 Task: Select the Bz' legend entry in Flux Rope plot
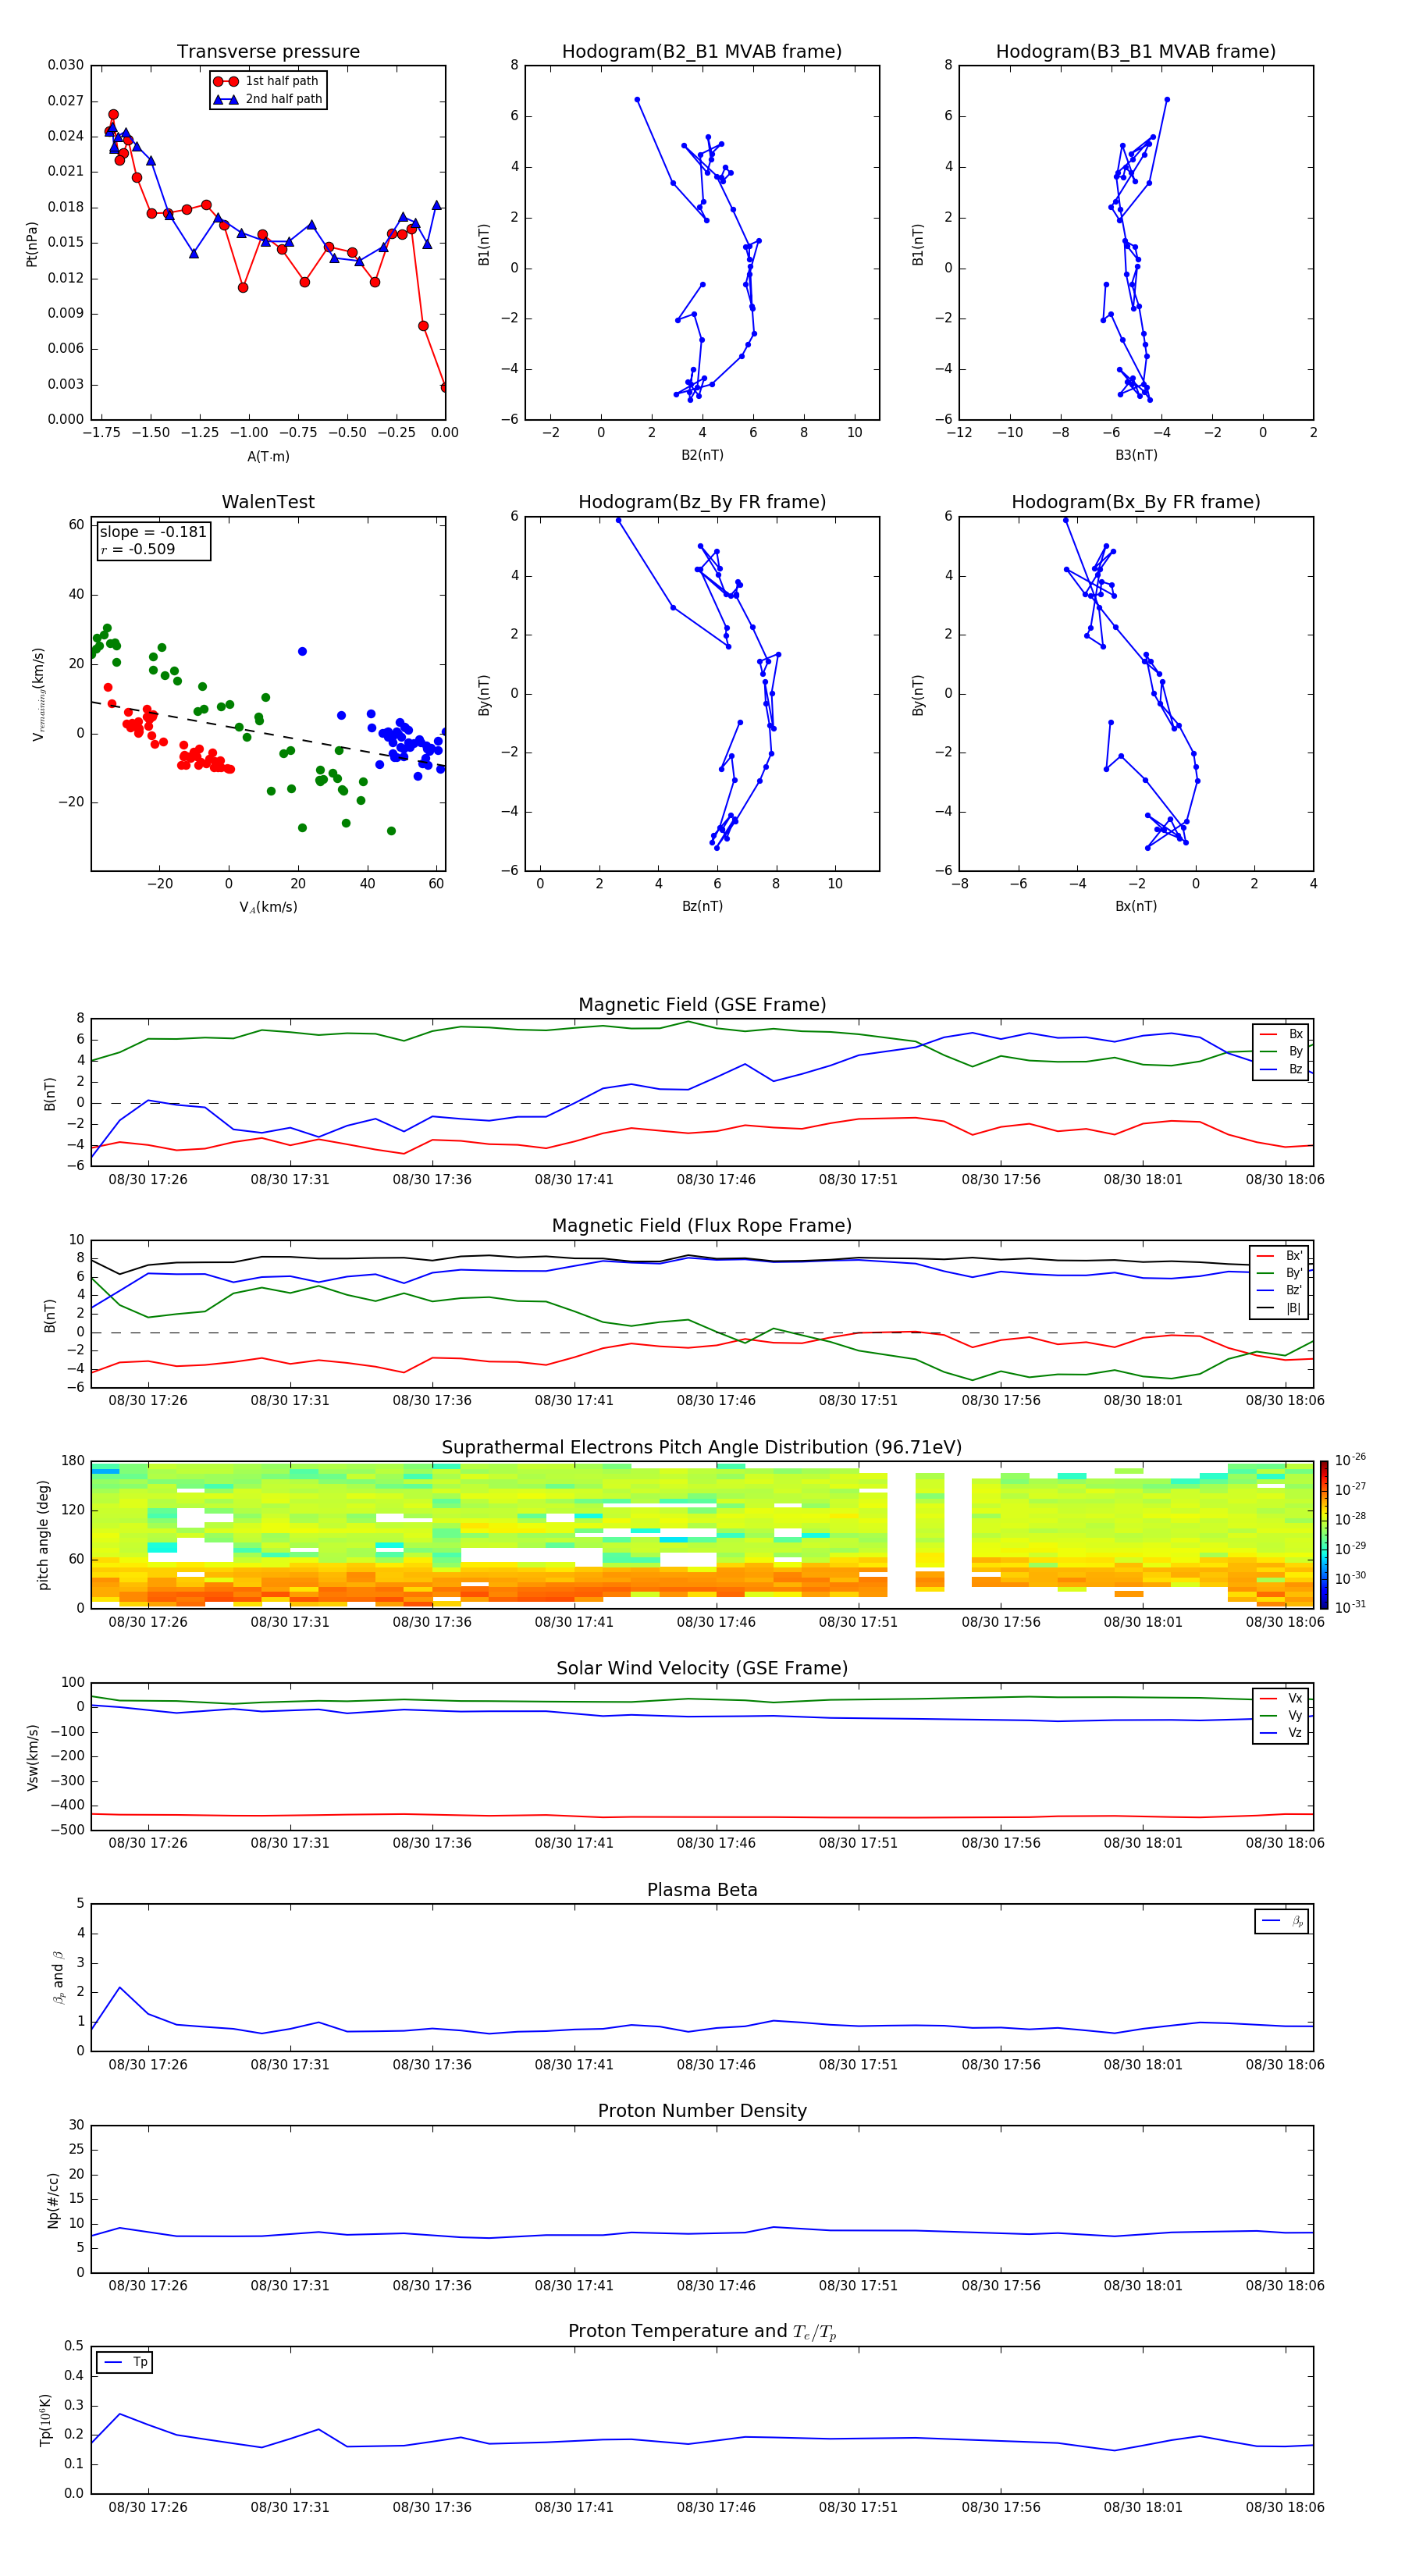[1280, 1290]
